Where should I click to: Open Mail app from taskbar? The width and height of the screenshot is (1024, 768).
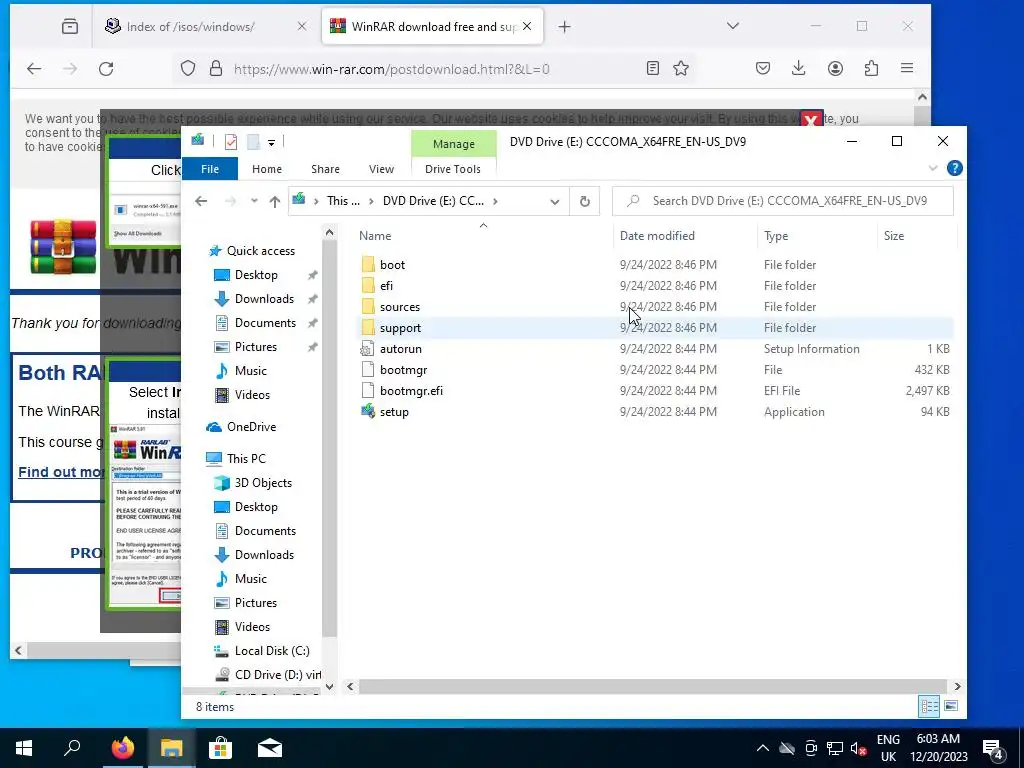(269, 748)
